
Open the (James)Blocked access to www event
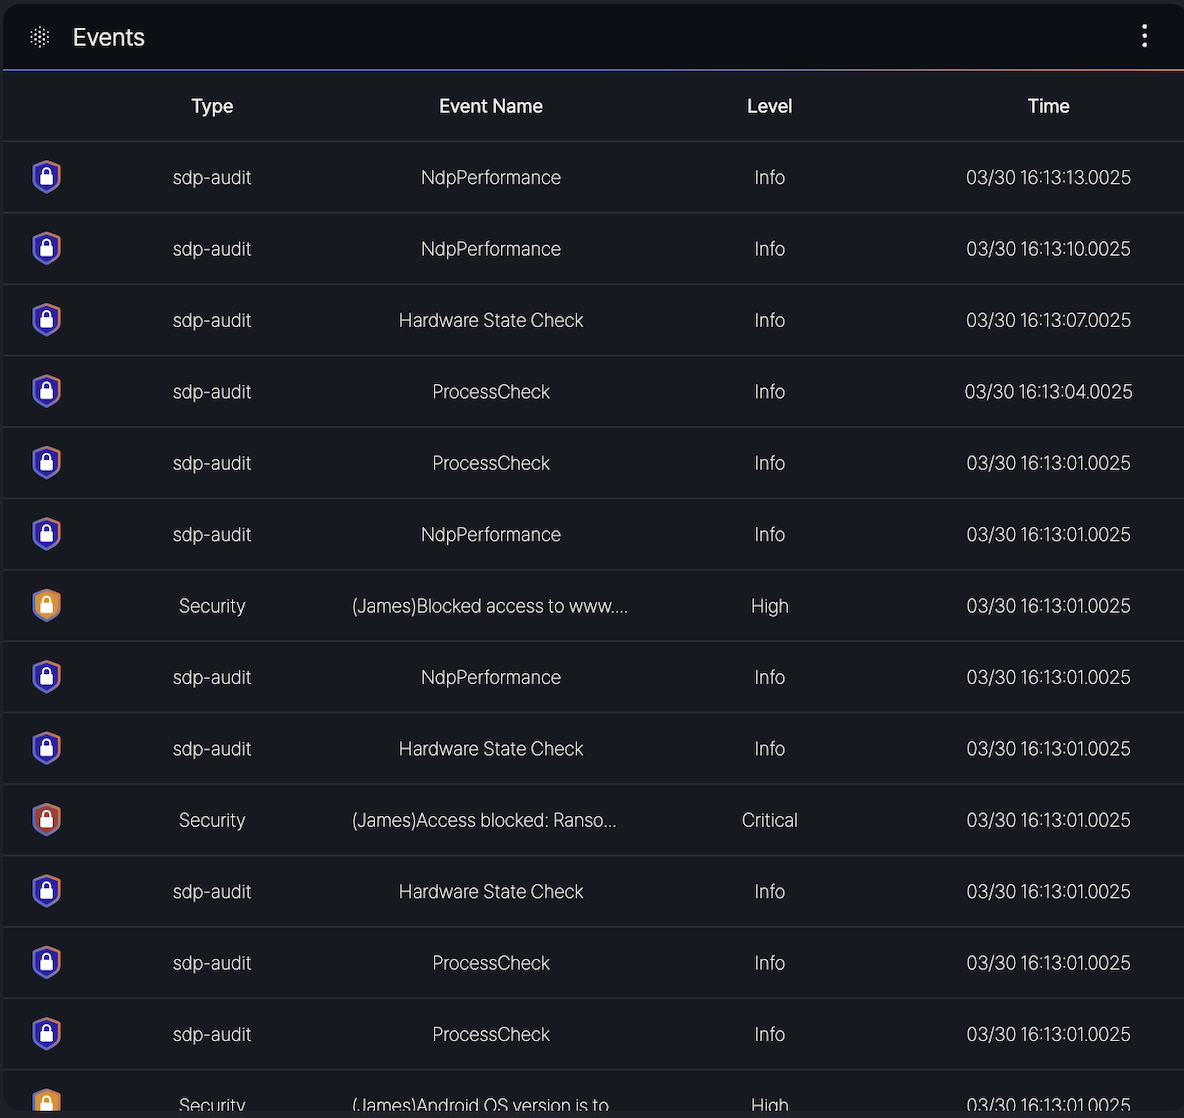(490, 606)
